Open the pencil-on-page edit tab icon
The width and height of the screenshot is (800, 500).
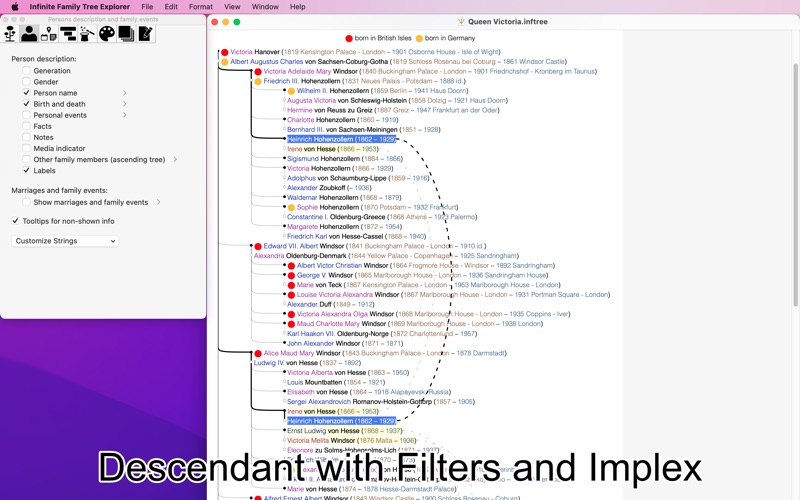point(145,34)
